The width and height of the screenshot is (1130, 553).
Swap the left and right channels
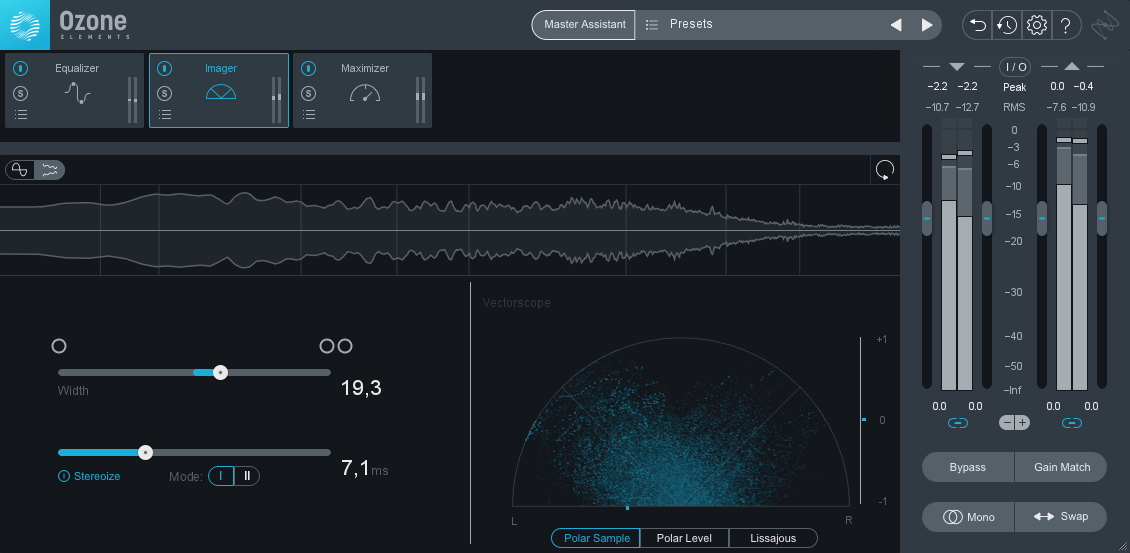[x=1061, y=517]
